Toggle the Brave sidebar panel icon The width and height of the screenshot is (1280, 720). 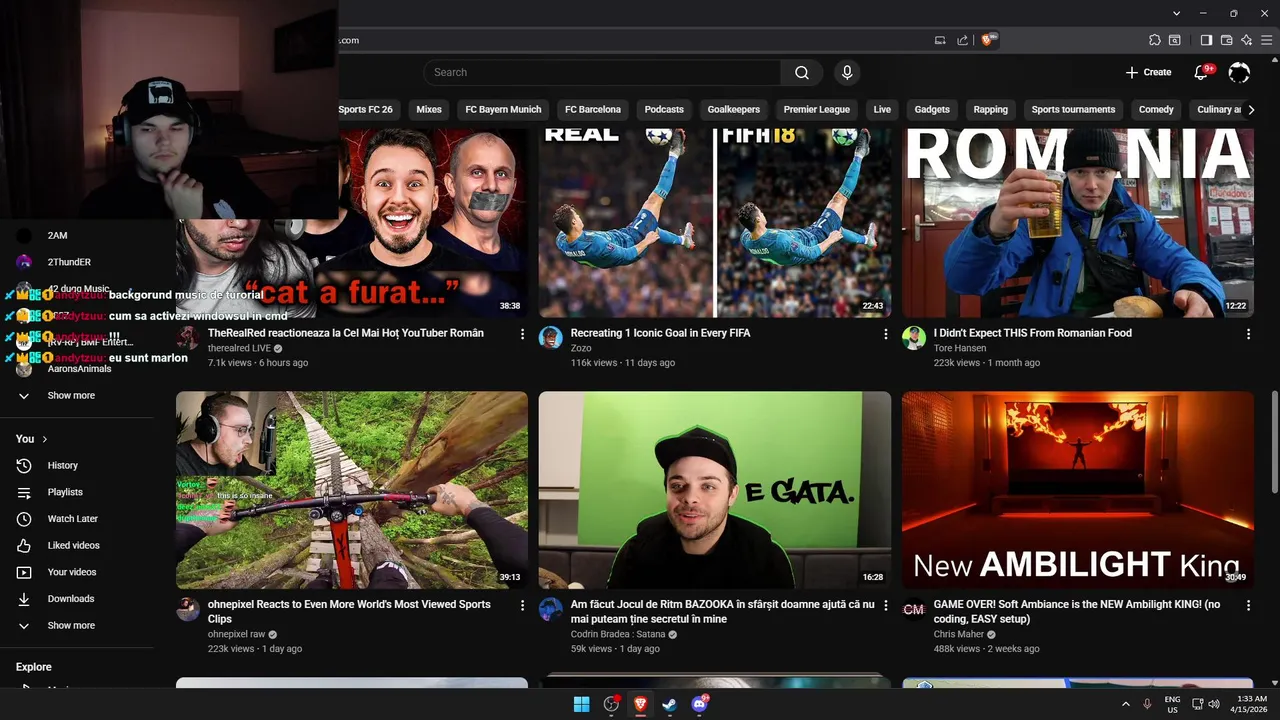point(1206,40)
